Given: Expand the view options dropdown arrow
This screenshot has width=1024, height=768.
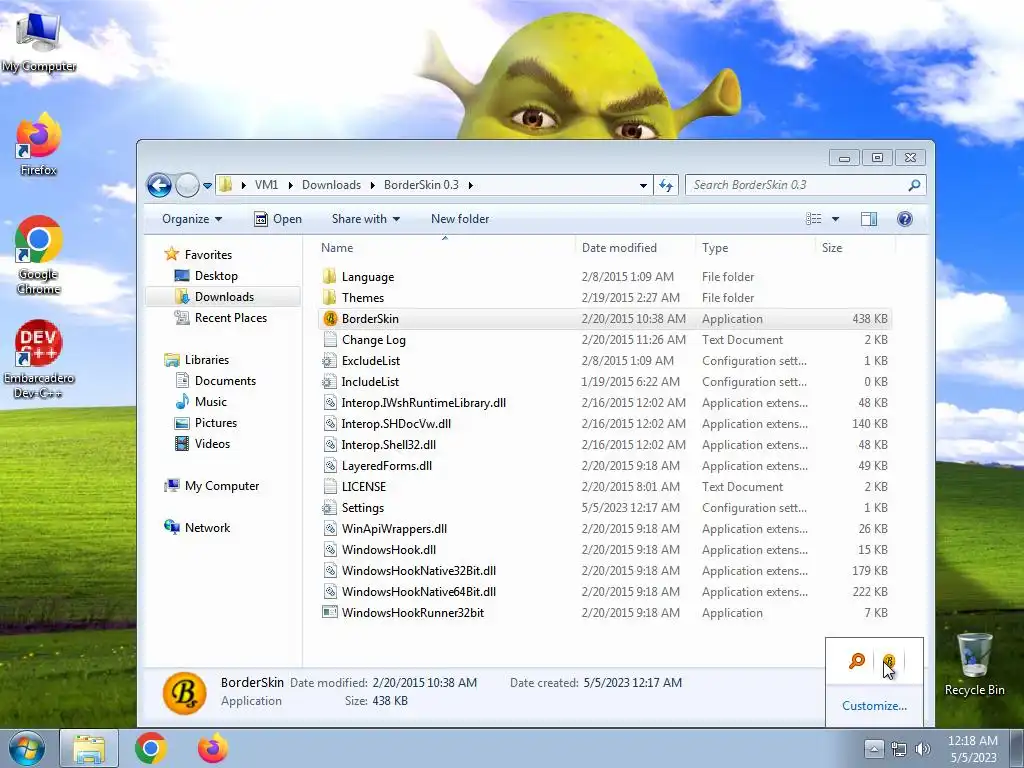Looking at the screenshot, I should [x=835, y=219].
